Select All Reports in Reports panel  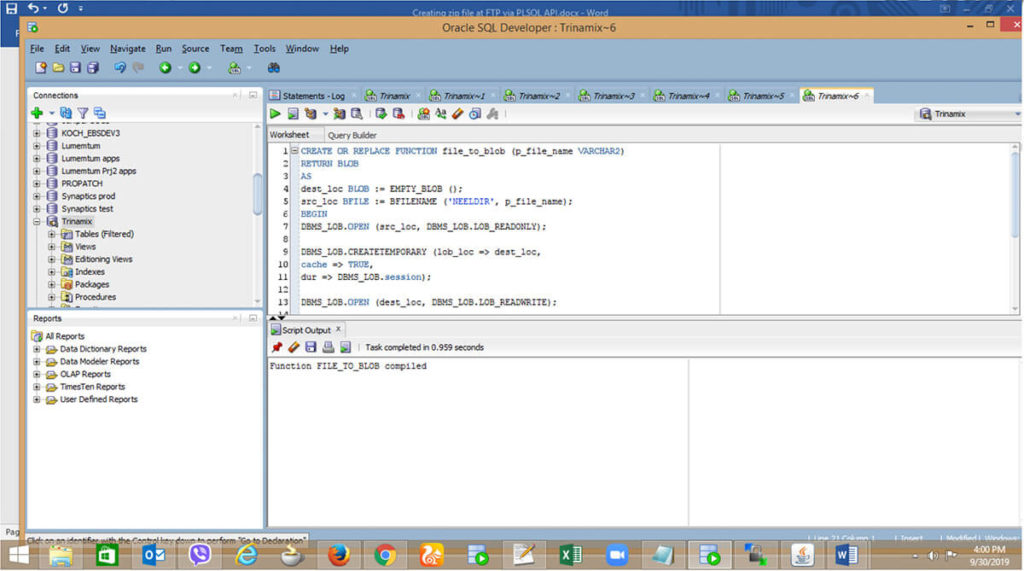pyautogui.click(x=65, y=336)
